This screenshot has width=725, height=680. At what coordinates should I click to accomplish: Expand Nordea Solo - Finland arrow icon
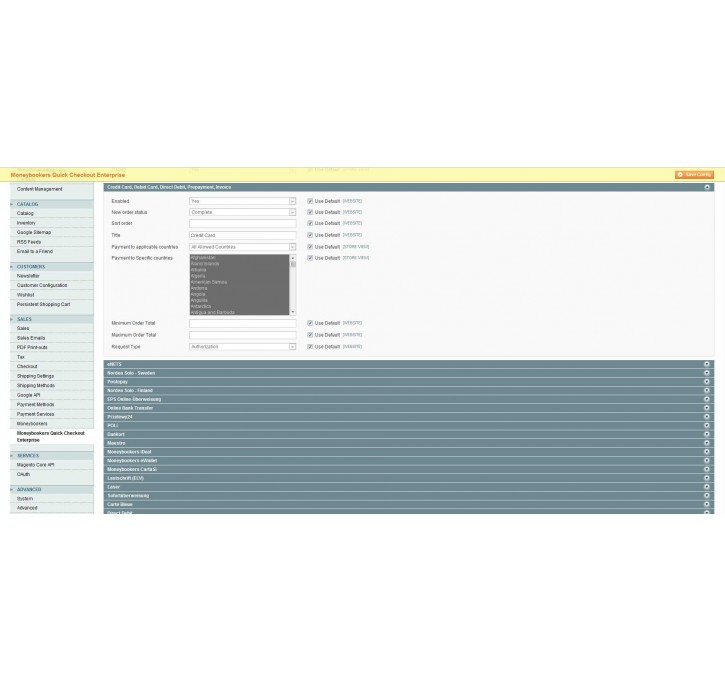(707, 391)
